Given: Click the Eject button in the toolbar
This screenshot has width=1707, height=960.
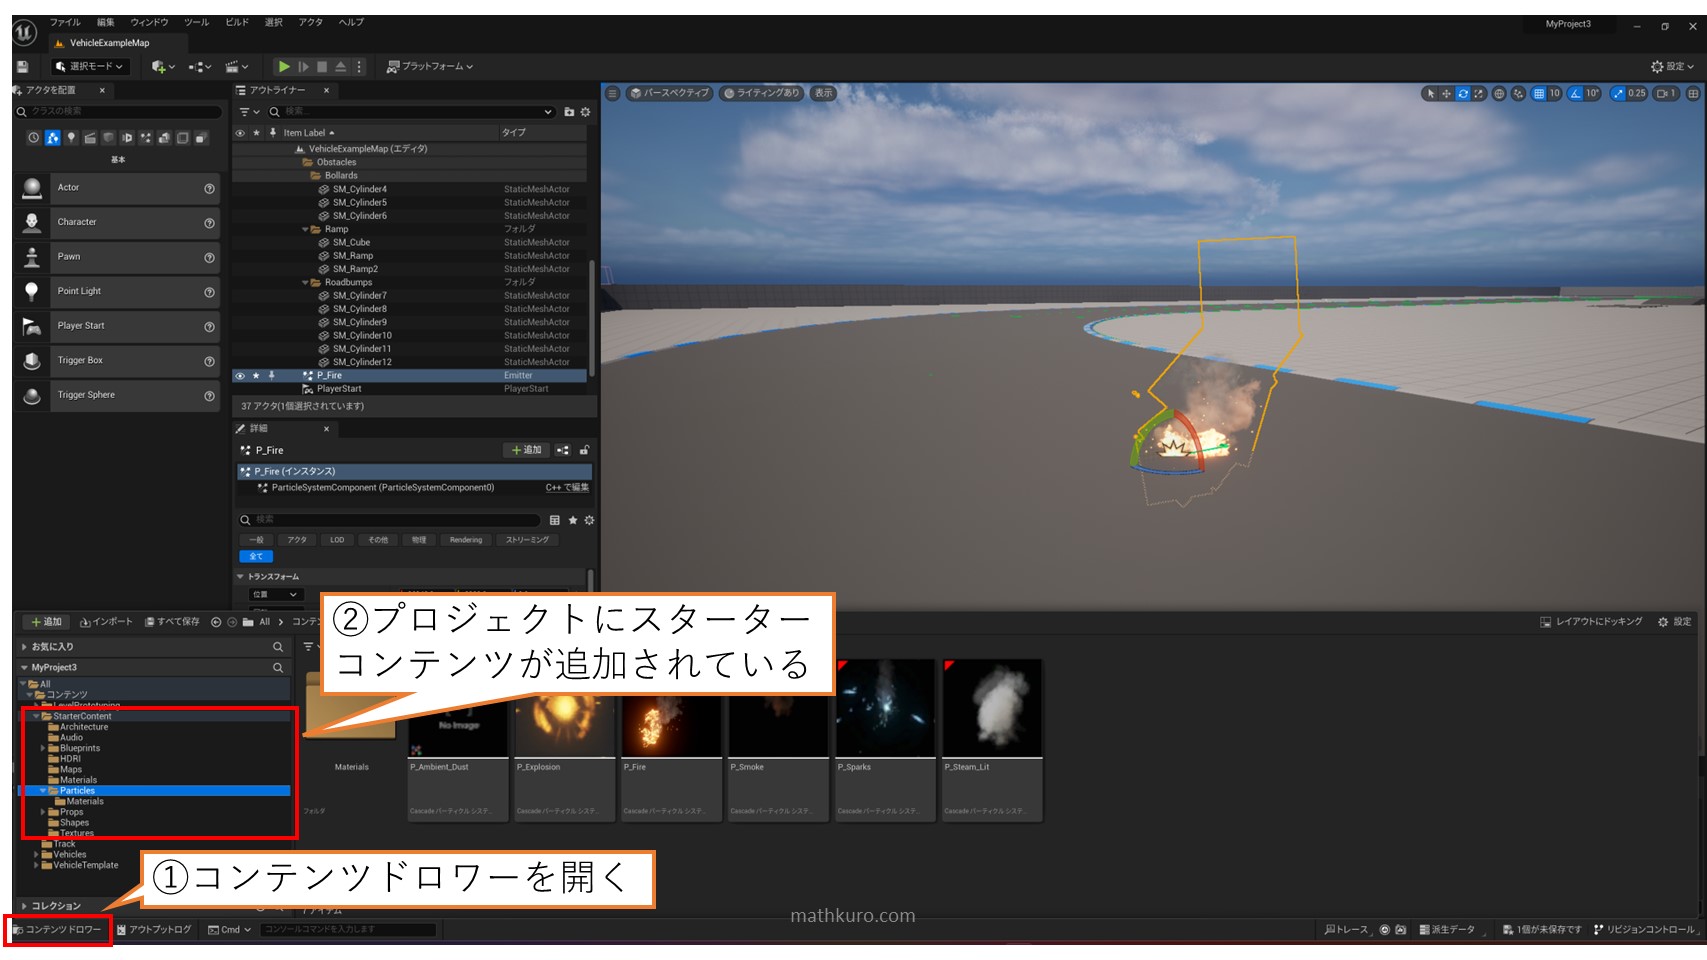Looking at the screenshot, I should coord(340,67).
